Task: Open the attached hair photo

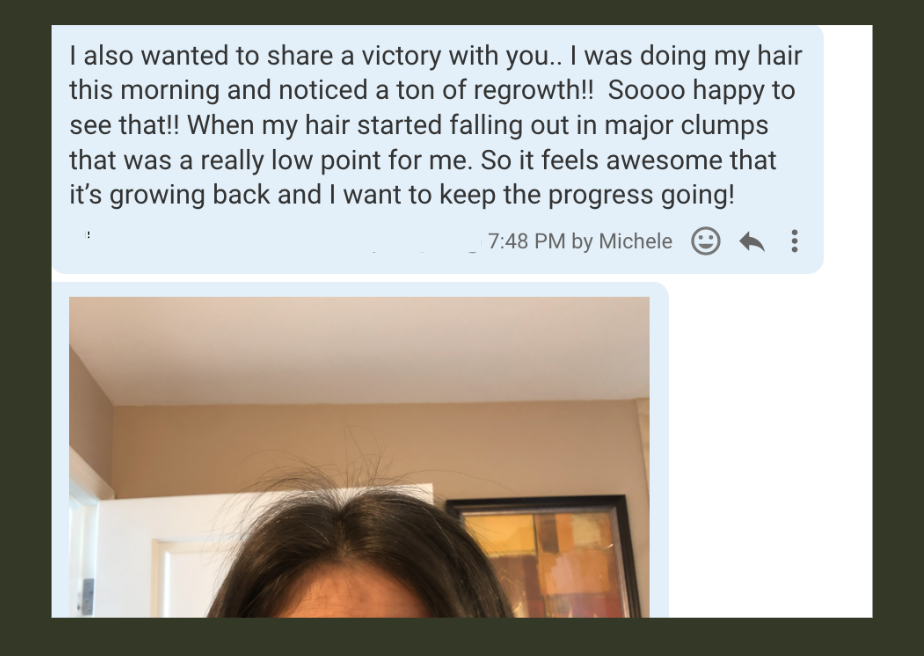Action: (x=359, y=457)
